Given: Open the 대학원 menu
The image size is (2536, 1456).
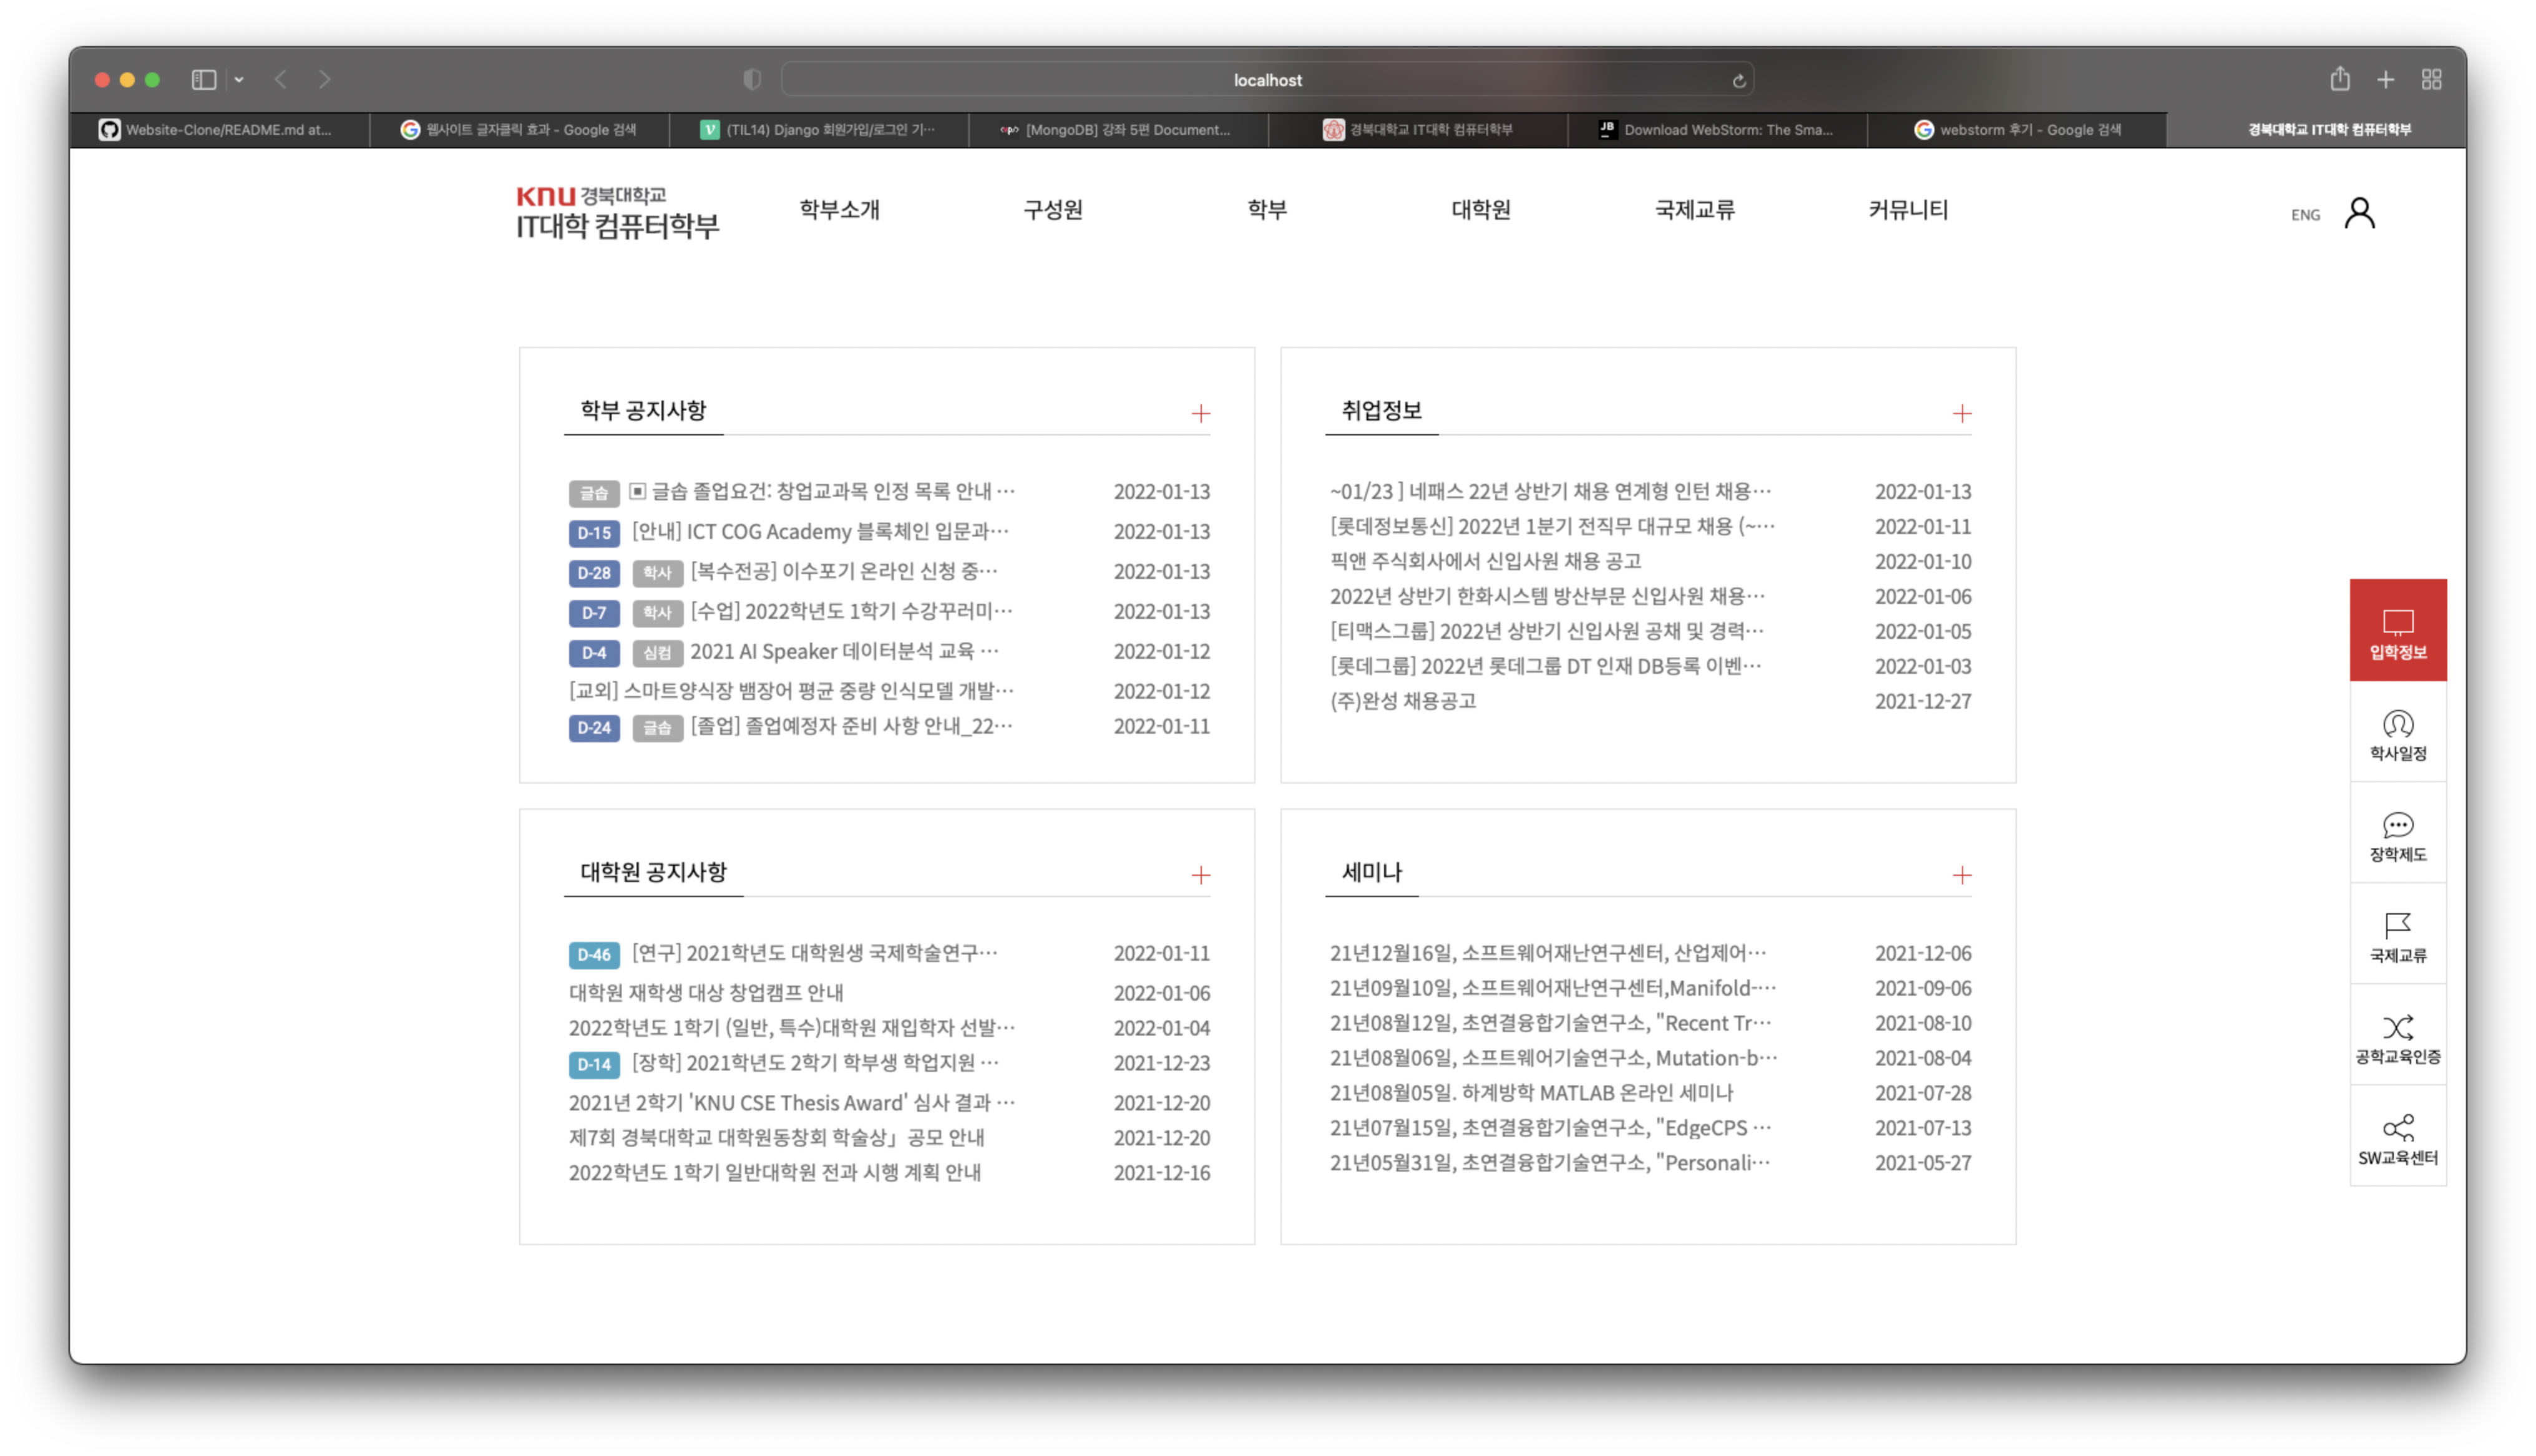Looking at the screenshot, I should click(x=1480, y=209).
